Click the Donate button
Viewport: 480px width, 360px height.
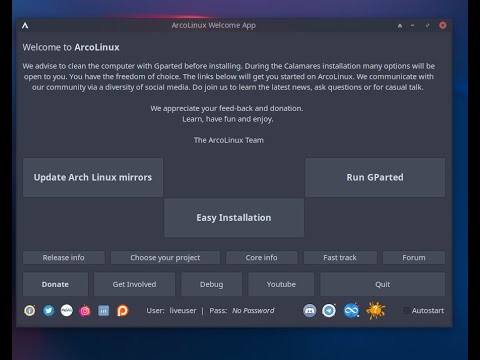click(55, 284)
